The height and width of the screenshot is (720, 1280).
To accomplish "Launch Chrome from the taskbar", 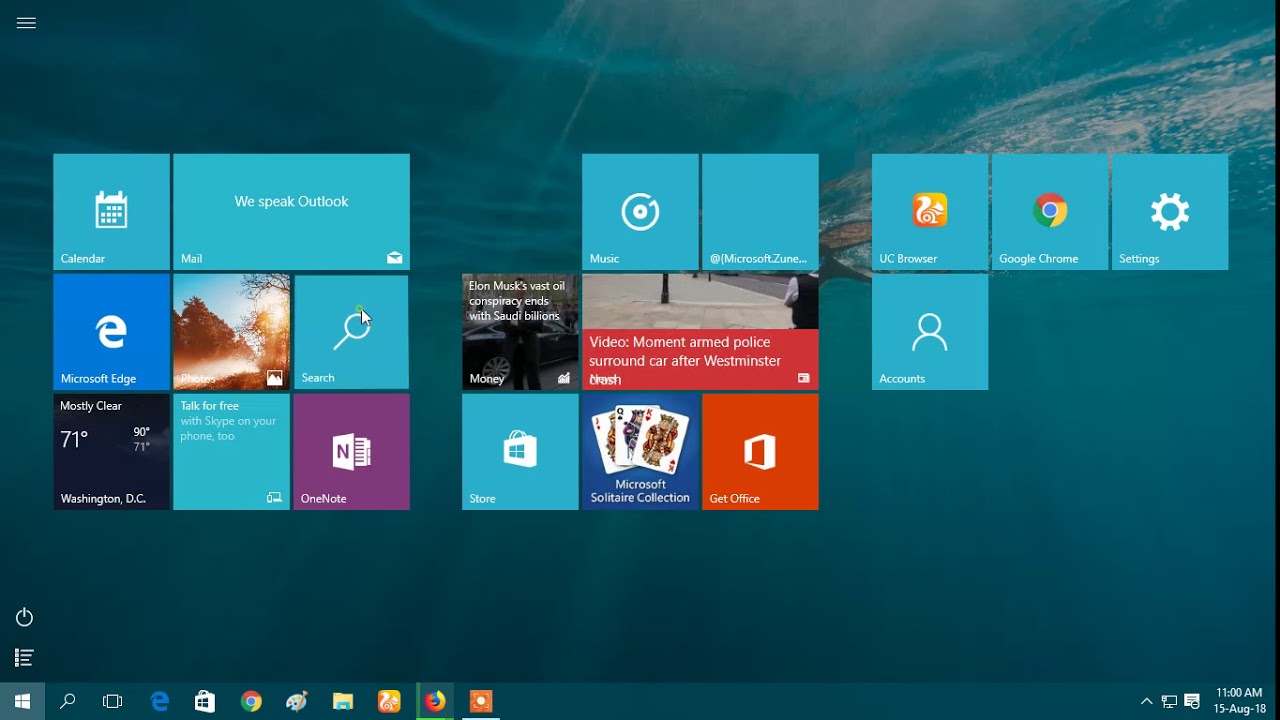I will 251,702.
